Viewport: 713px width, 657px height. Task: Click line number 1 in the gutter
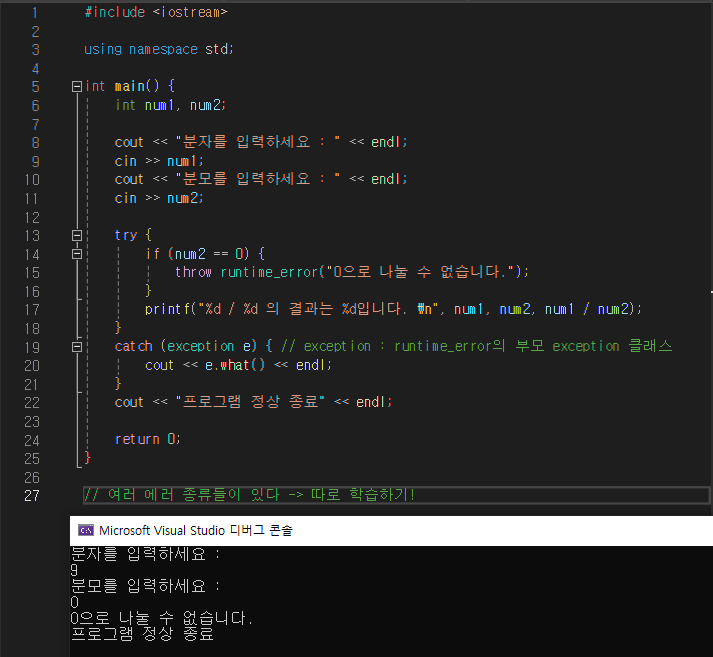pos(35,13)
